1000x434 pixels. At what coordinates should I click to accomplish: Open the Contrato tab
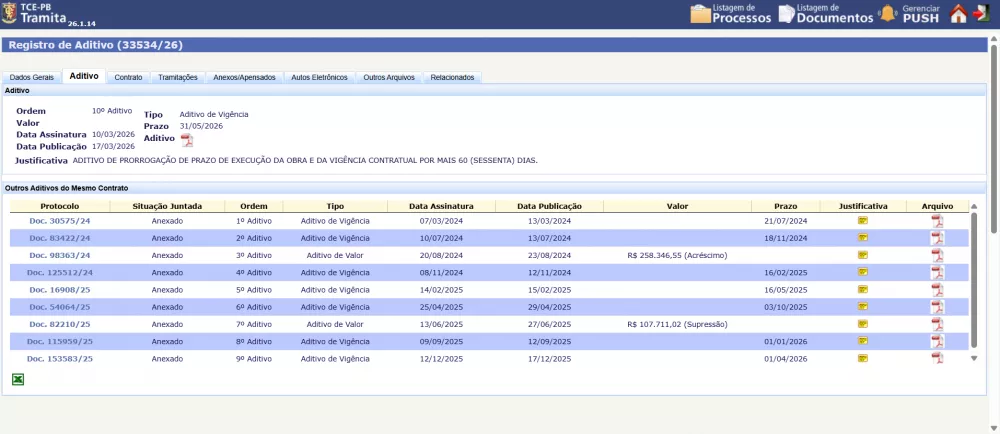[x=128, y=77]
